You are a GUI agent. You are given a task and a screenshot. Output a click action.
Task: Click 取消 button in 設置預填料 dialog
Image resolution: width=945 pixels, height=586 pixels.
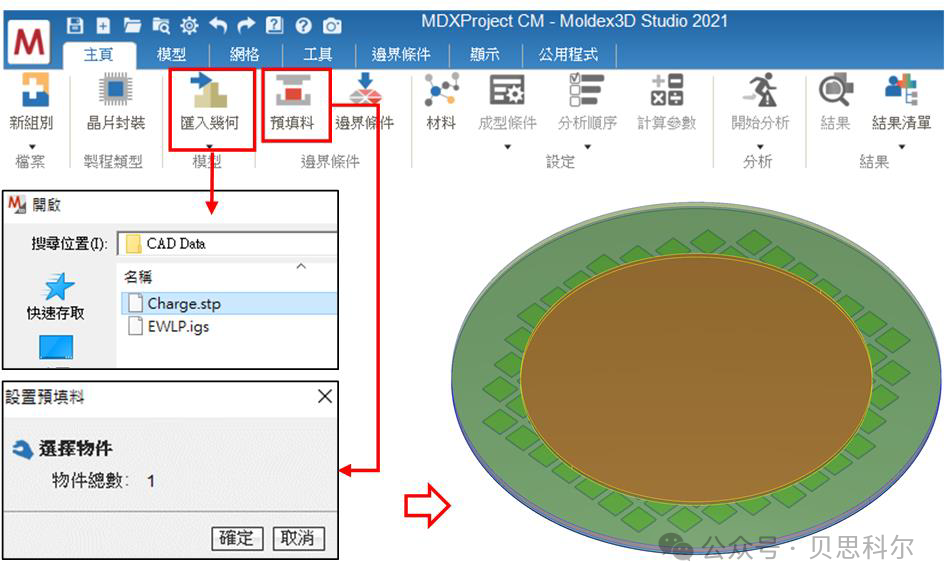[299, 538]
